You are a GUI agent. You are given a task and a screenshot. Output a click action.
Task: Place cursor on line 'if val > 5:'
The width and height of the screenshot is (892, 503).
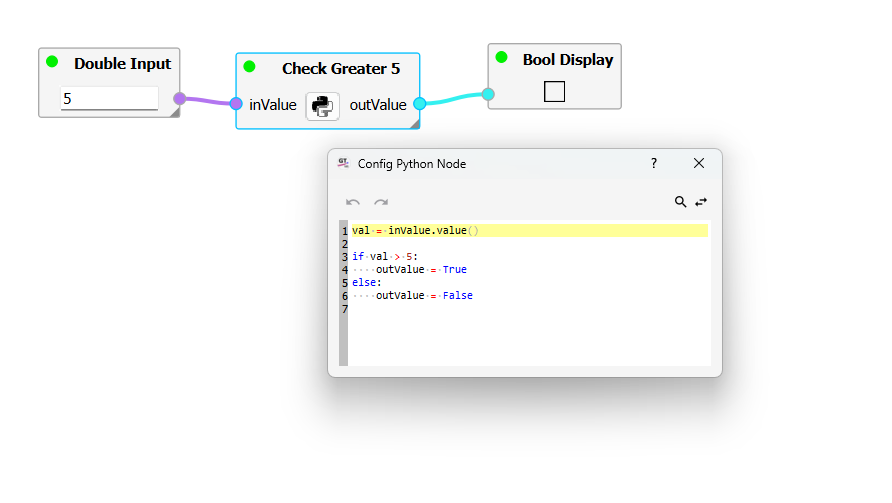pos(385,257)
